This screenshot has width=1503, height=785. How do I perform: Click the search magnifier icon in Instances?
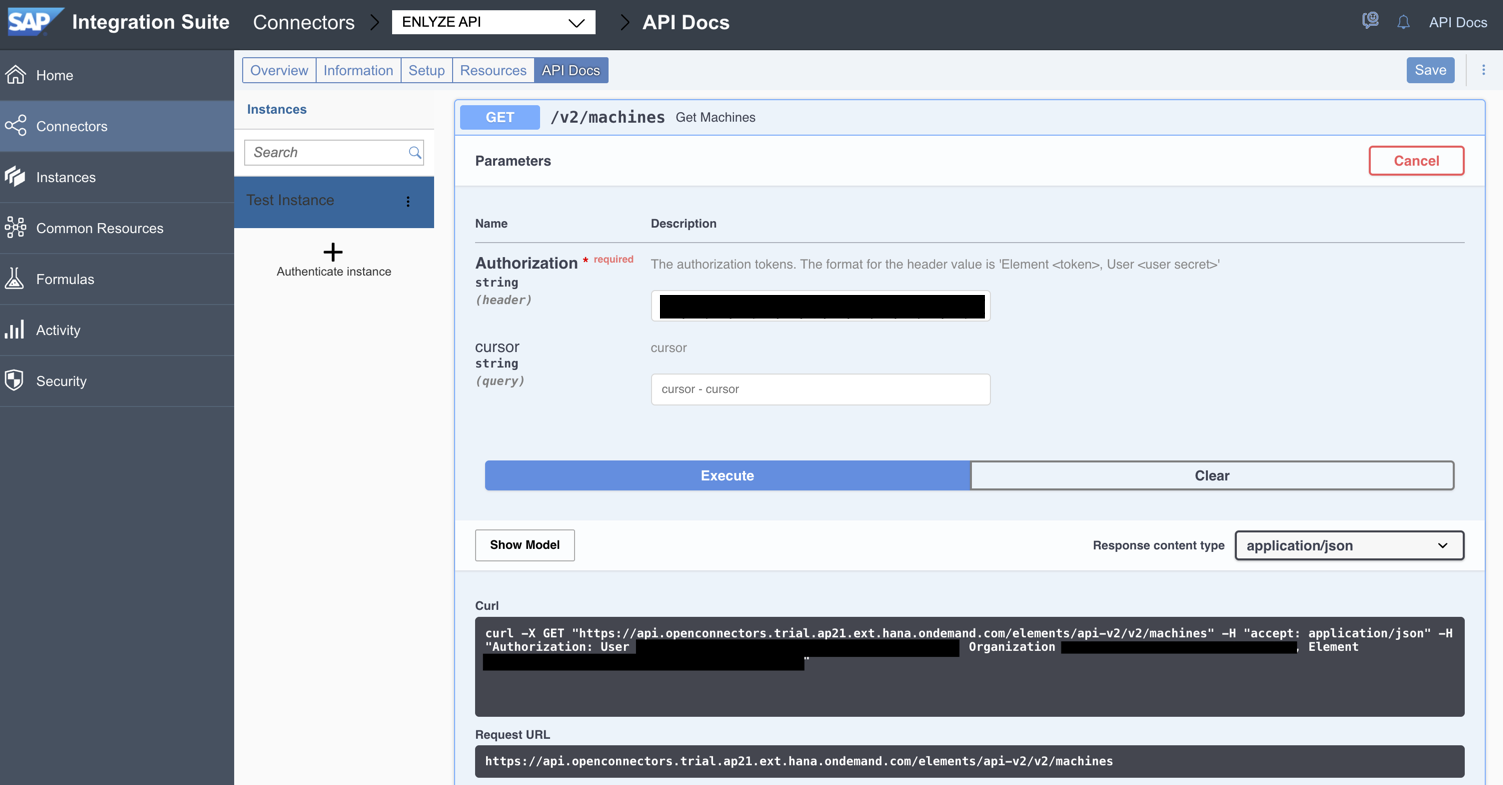tap(415, 153)
